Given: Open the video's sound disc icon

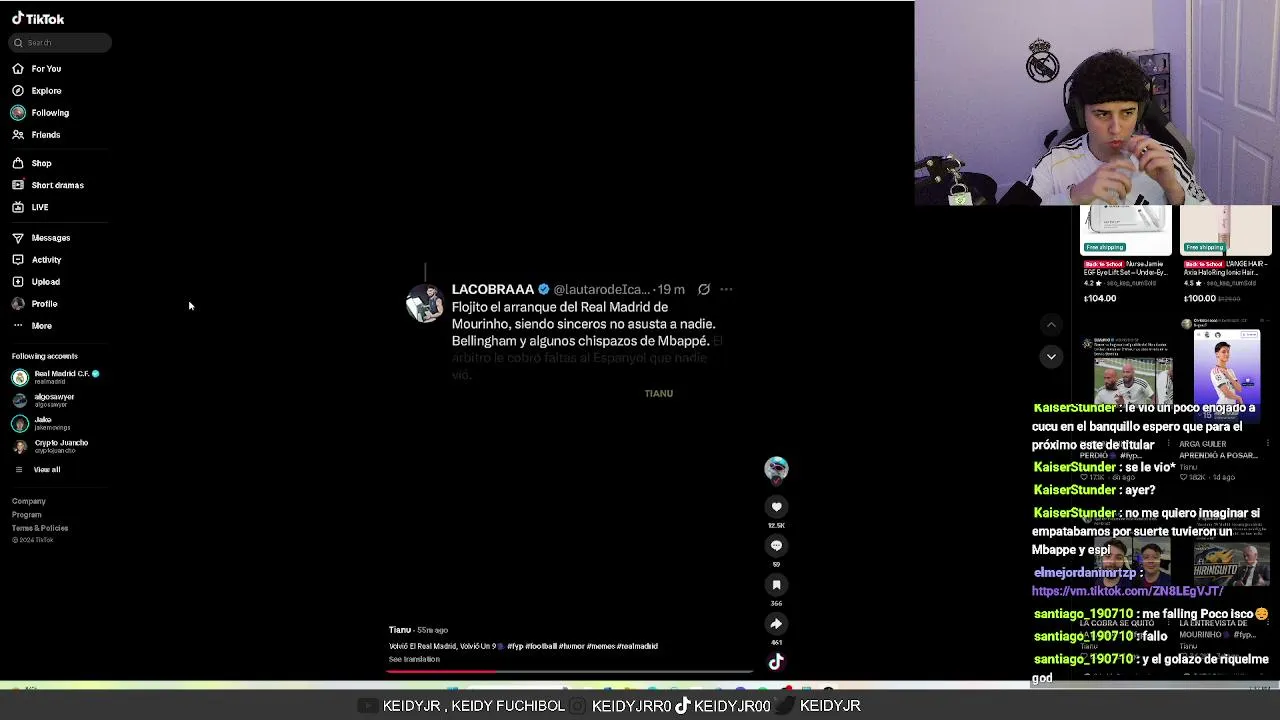Looking at the screenshot, I should coord(776,662).
